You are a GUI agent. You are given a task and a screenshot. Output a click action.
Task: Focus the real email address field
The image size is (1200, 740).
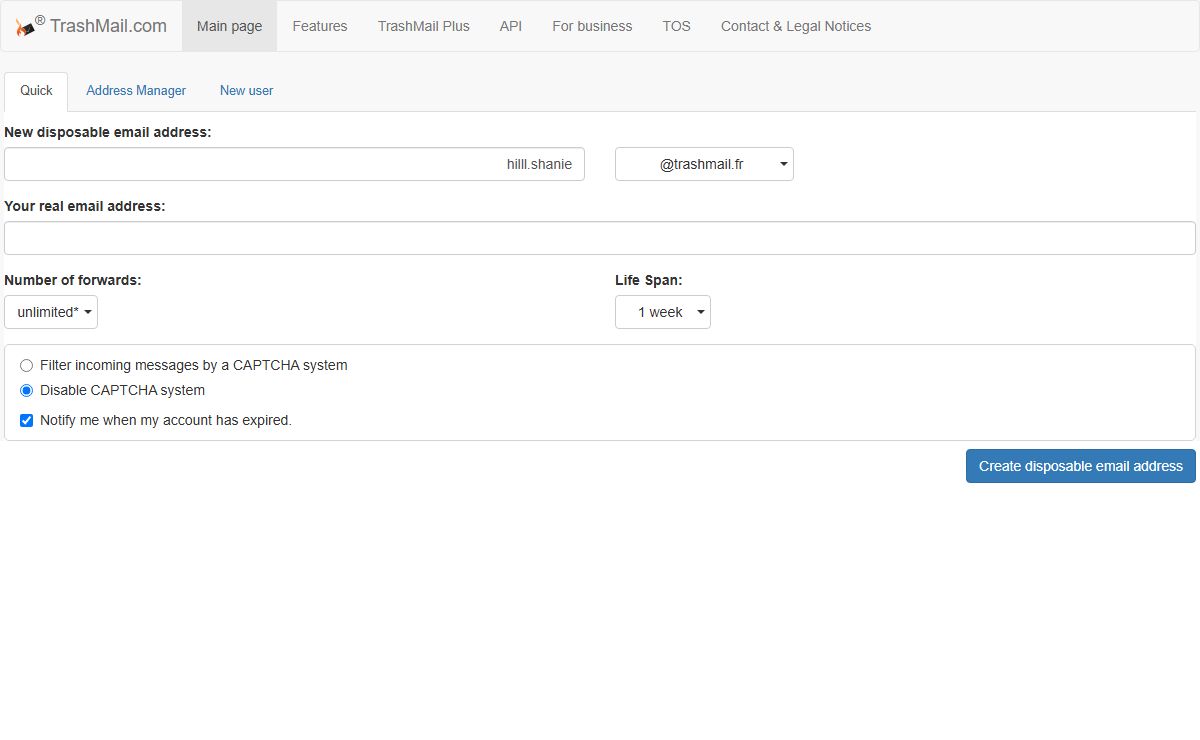coord(600,238)
